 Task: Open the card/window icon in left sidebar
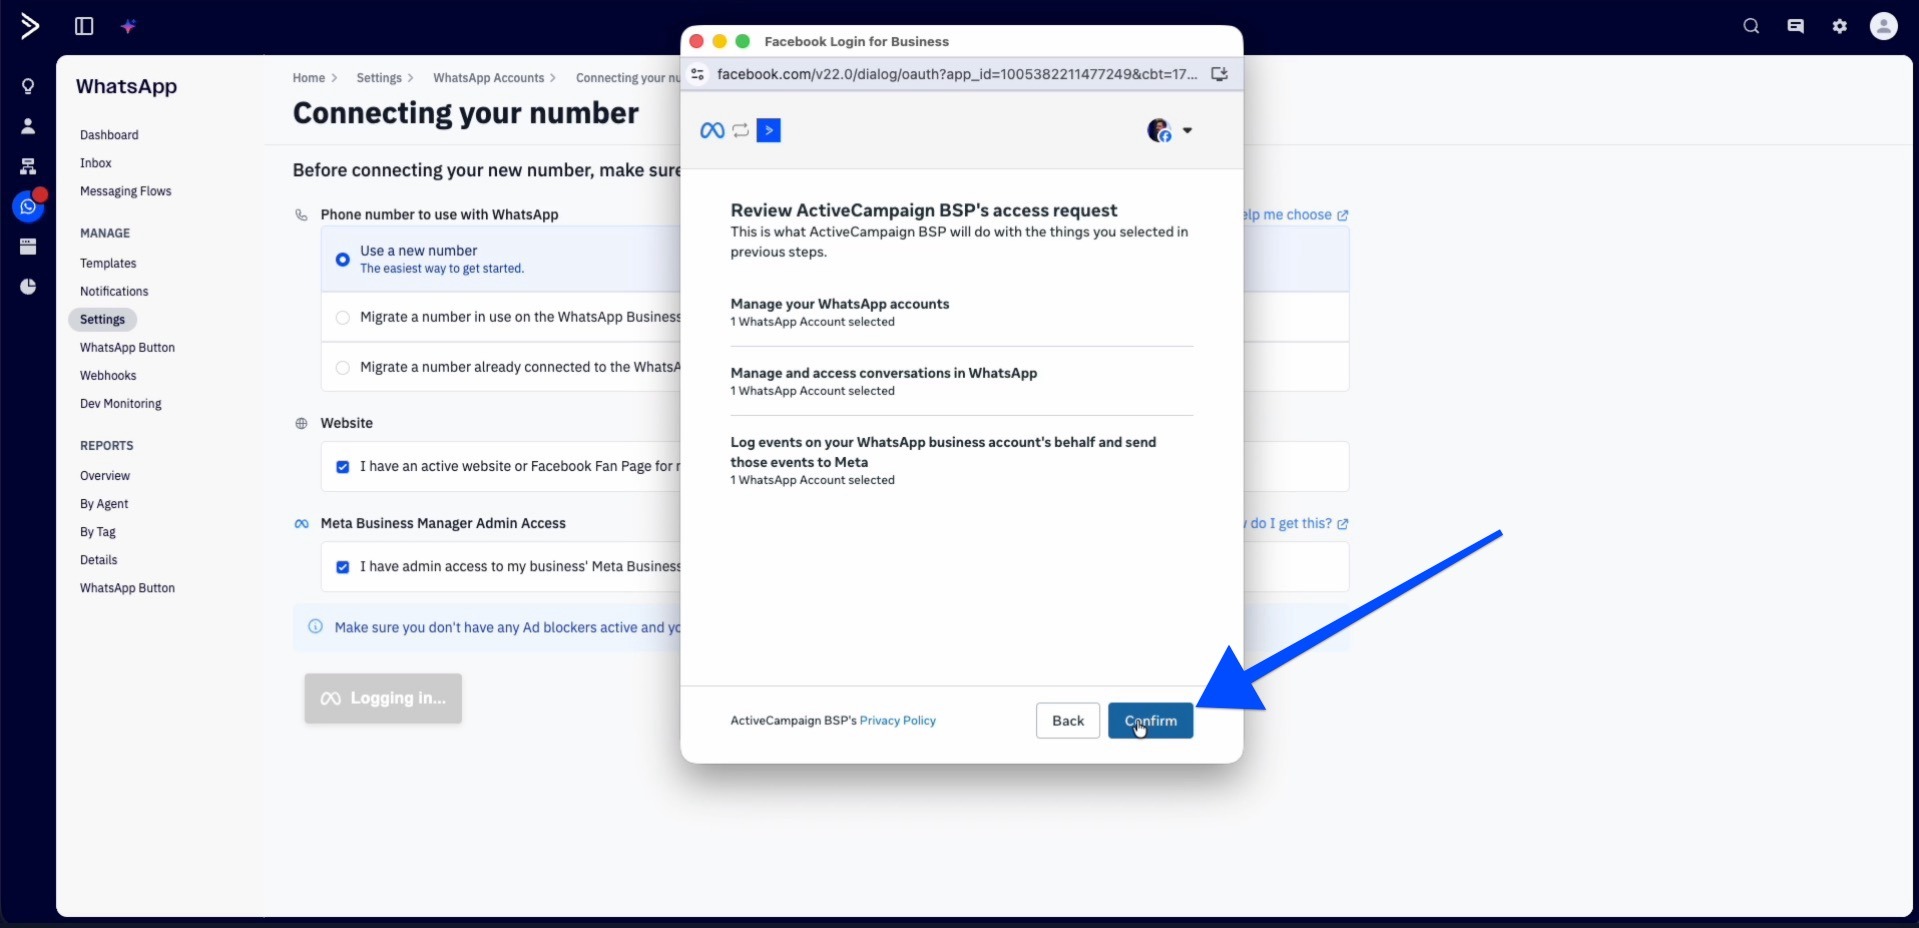pos(28,247)
